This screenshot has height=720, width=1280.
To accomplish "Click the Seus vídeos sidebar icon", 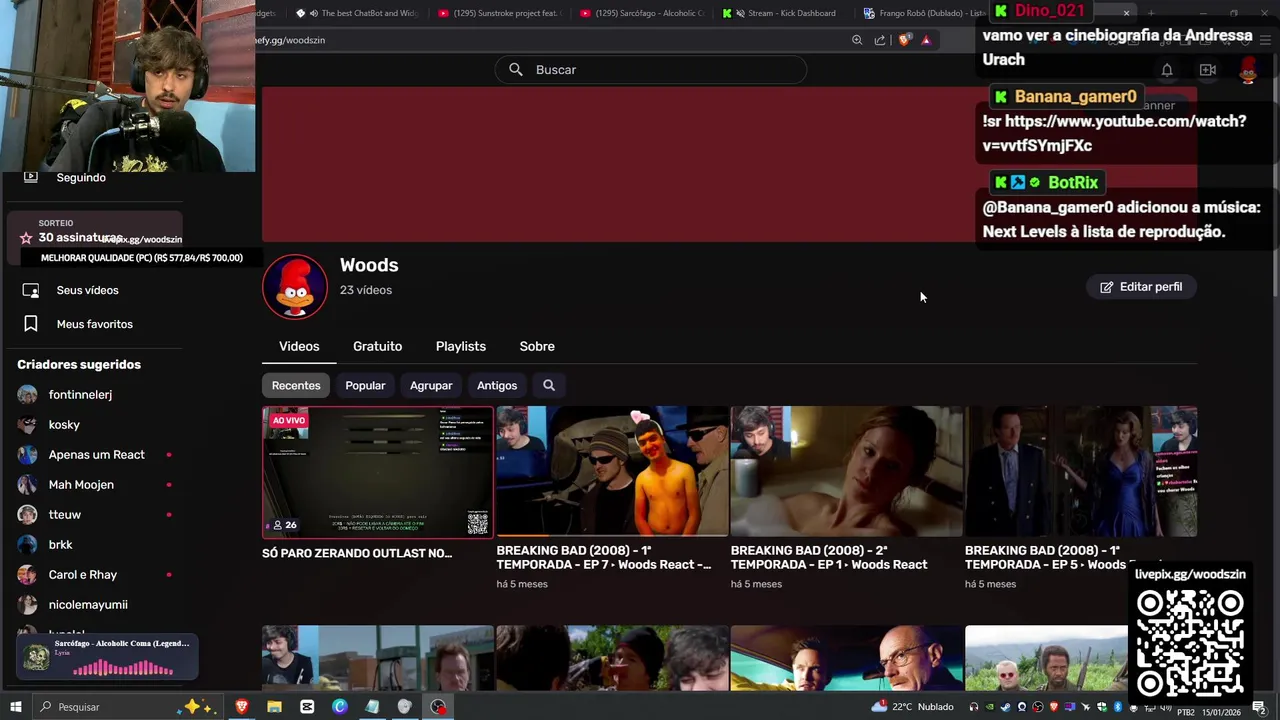I will tap(31, 290).
